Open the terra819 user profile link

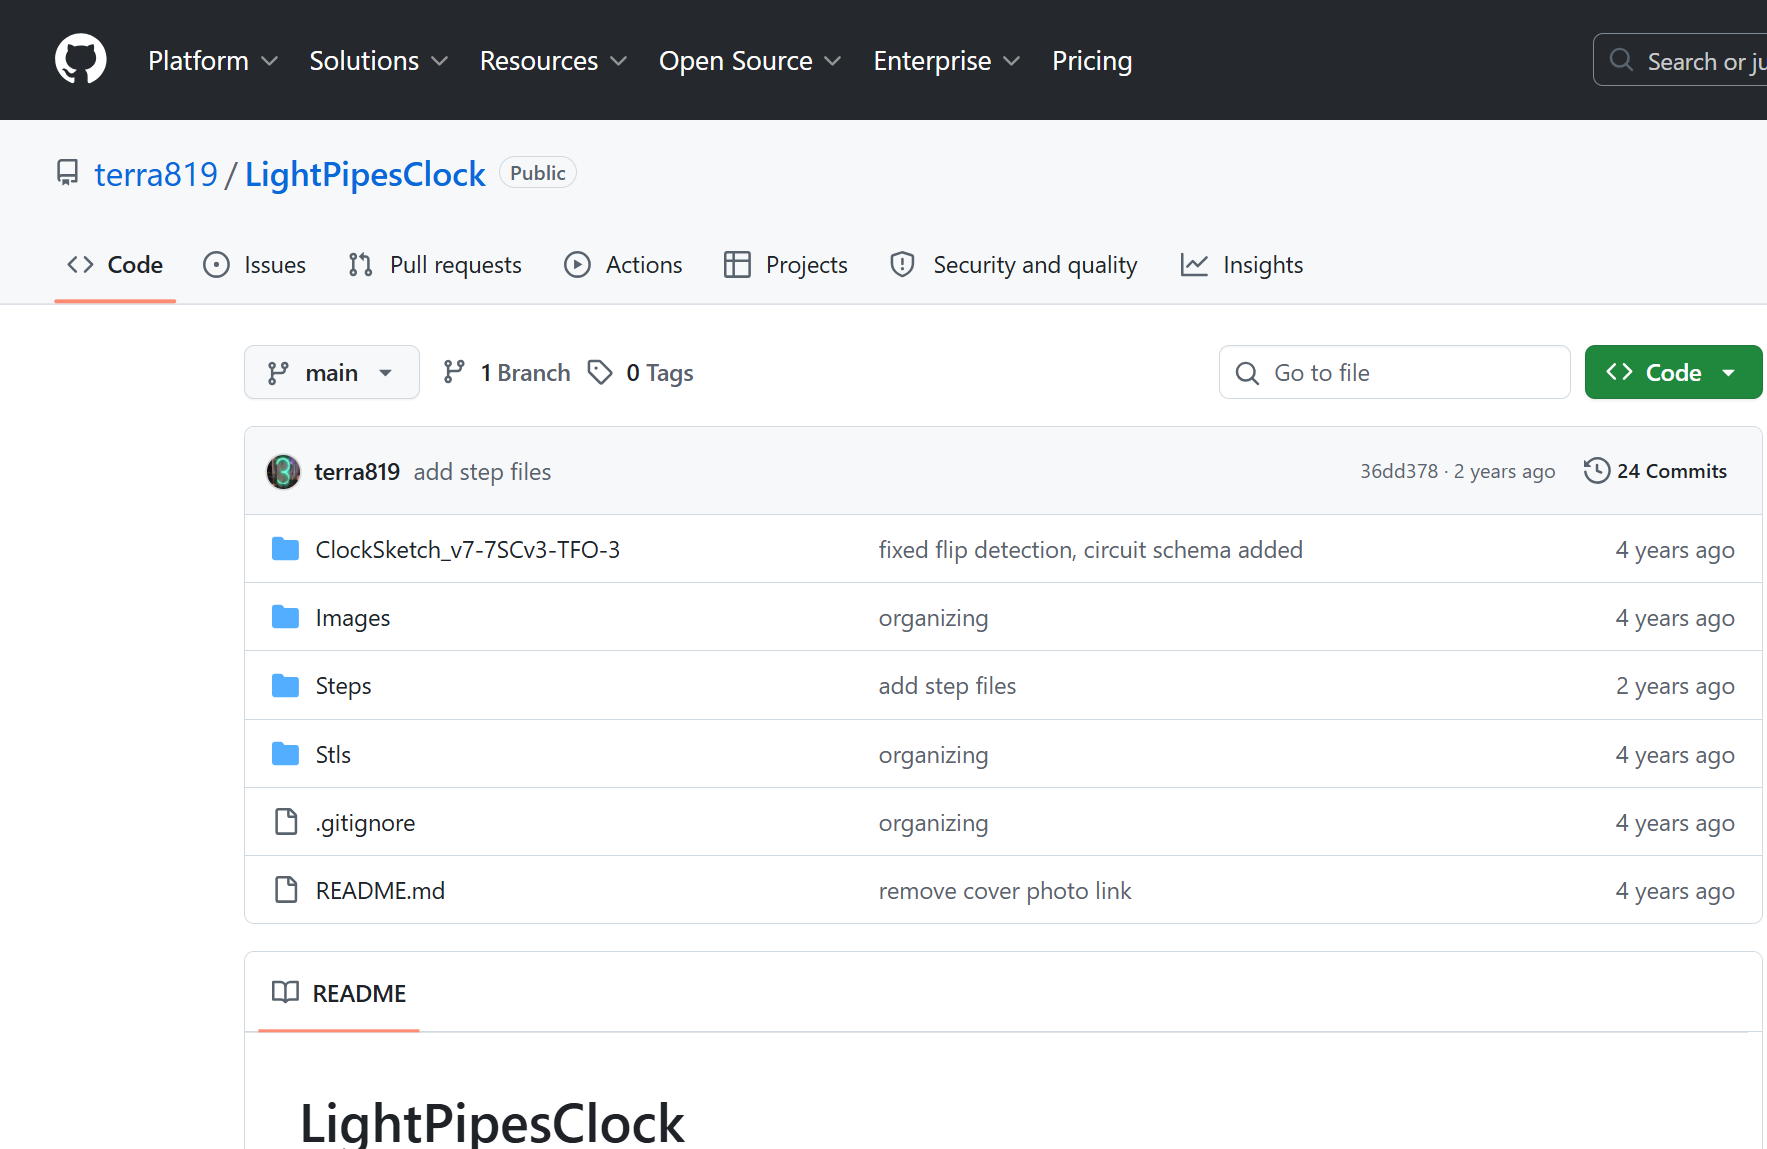click(156, 174)
